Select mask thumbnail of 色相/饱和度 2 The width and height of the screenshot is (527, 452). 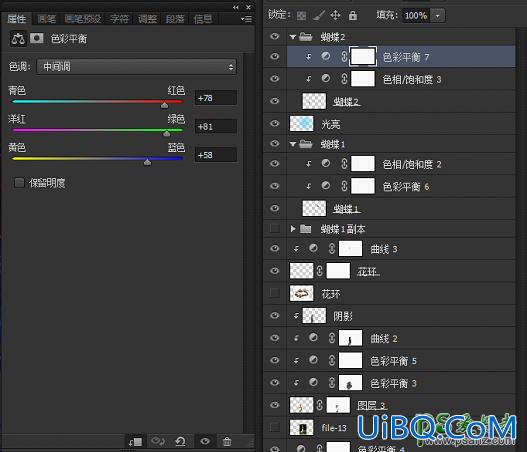coord(363,164)
